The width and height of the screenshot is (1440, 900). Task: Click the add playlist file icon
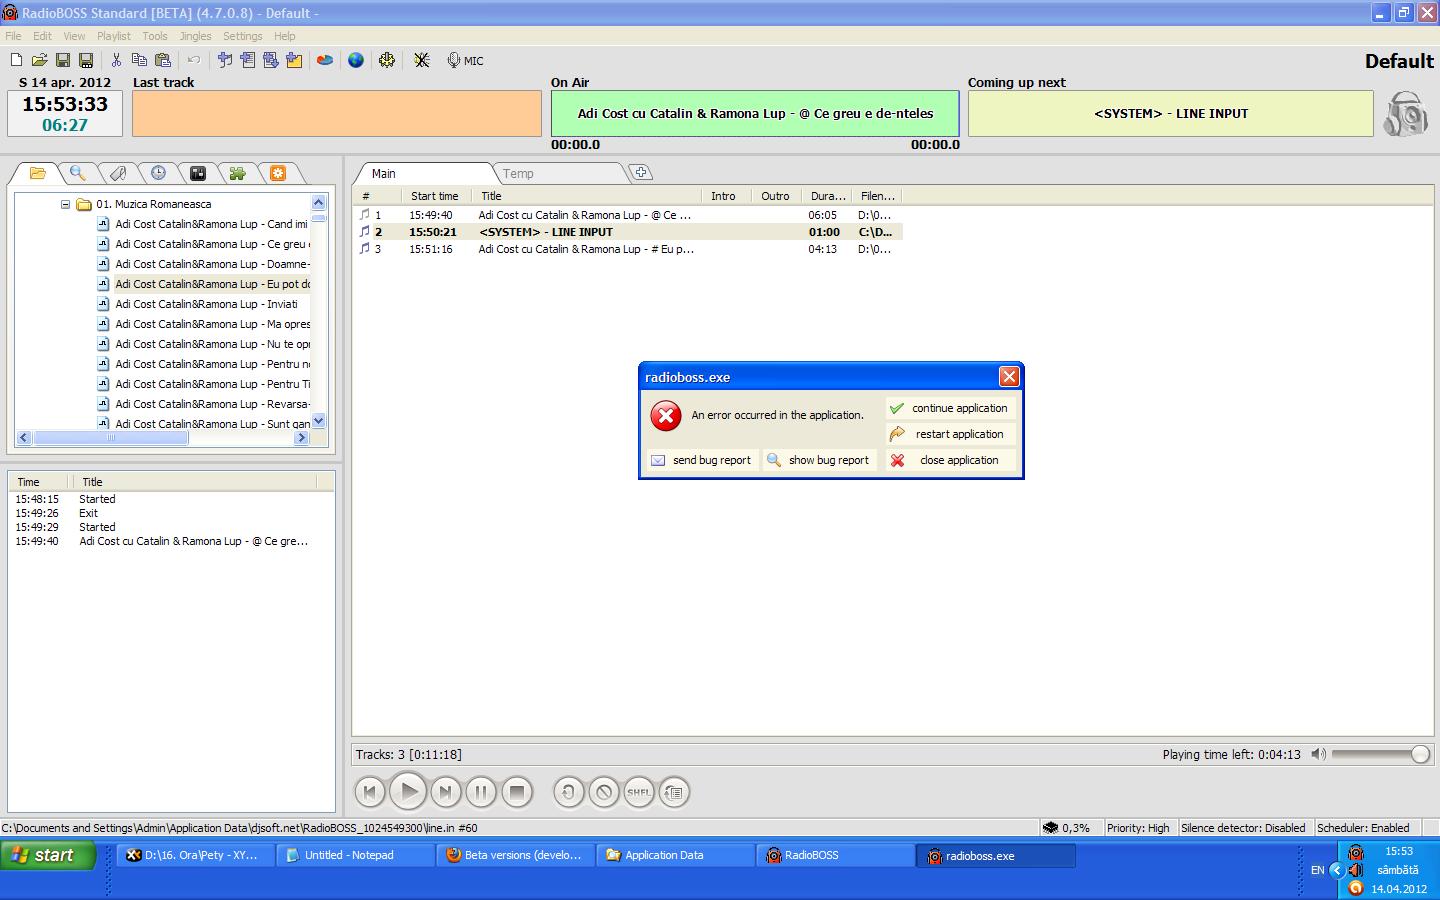[248, 61]
